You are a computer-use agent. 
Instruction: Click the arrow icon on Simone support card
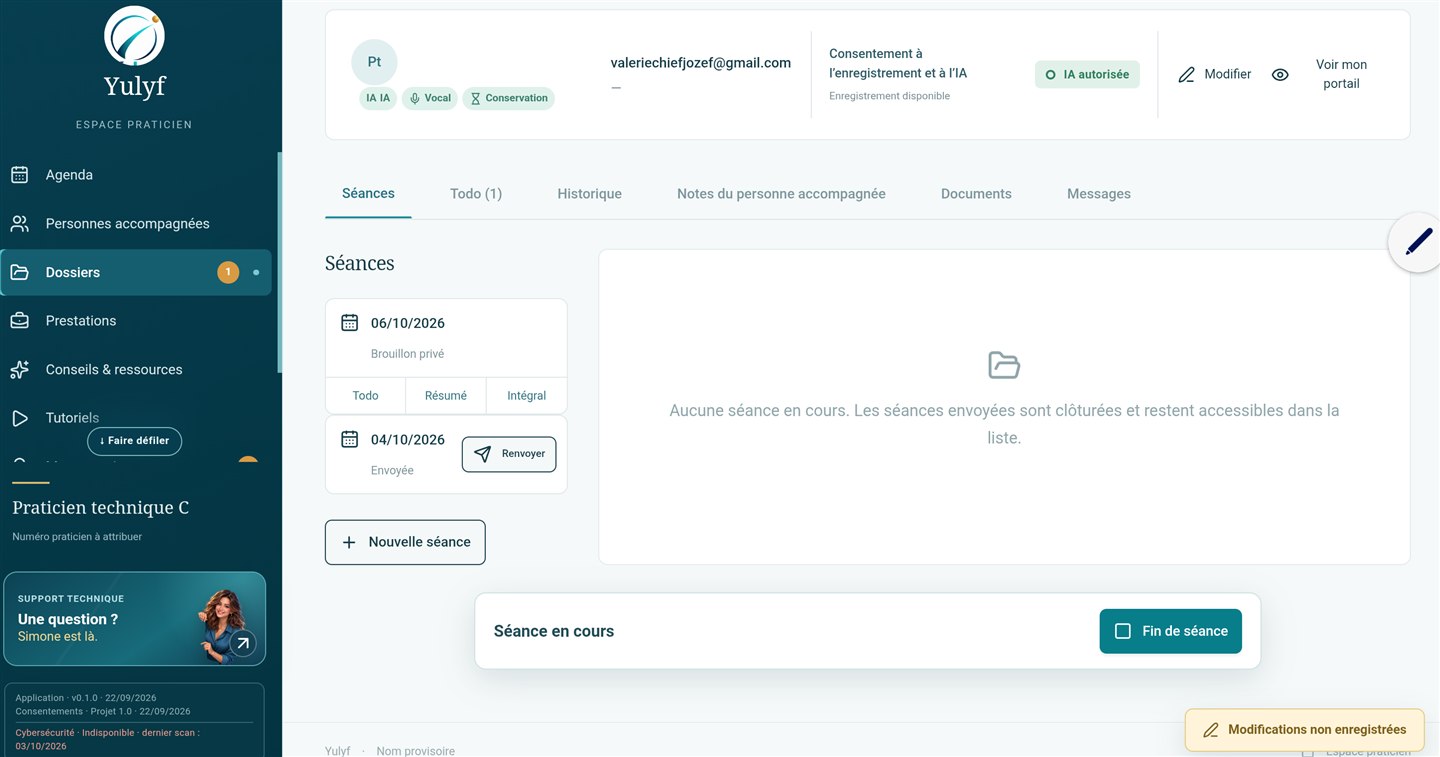click(x=242, y=643)
